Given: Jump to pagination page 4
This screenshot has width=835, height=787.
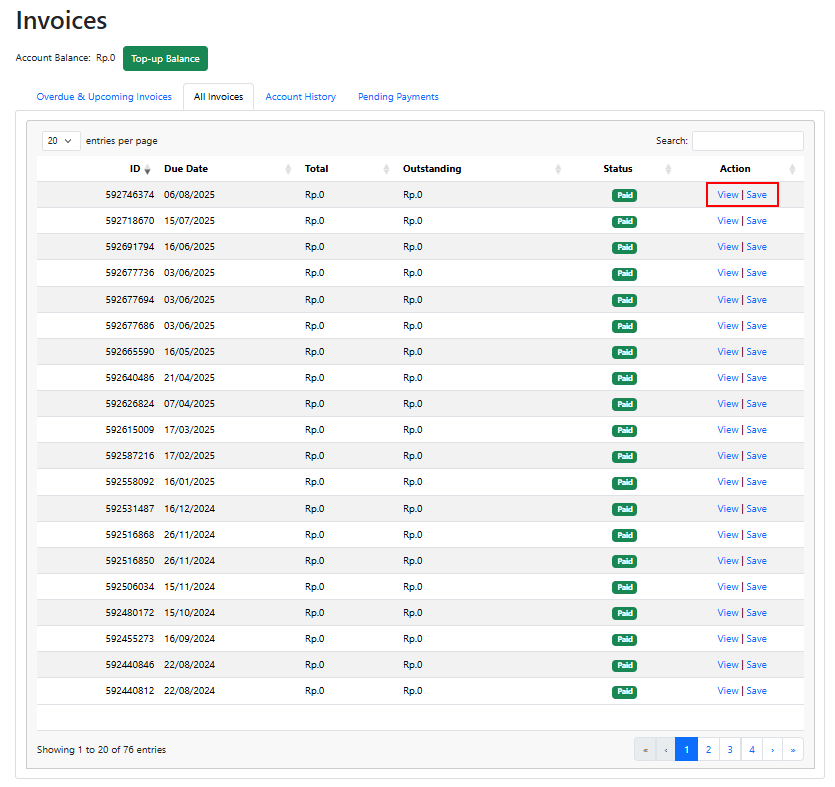Looking at the screenshot, I should [x=752, y=750].
